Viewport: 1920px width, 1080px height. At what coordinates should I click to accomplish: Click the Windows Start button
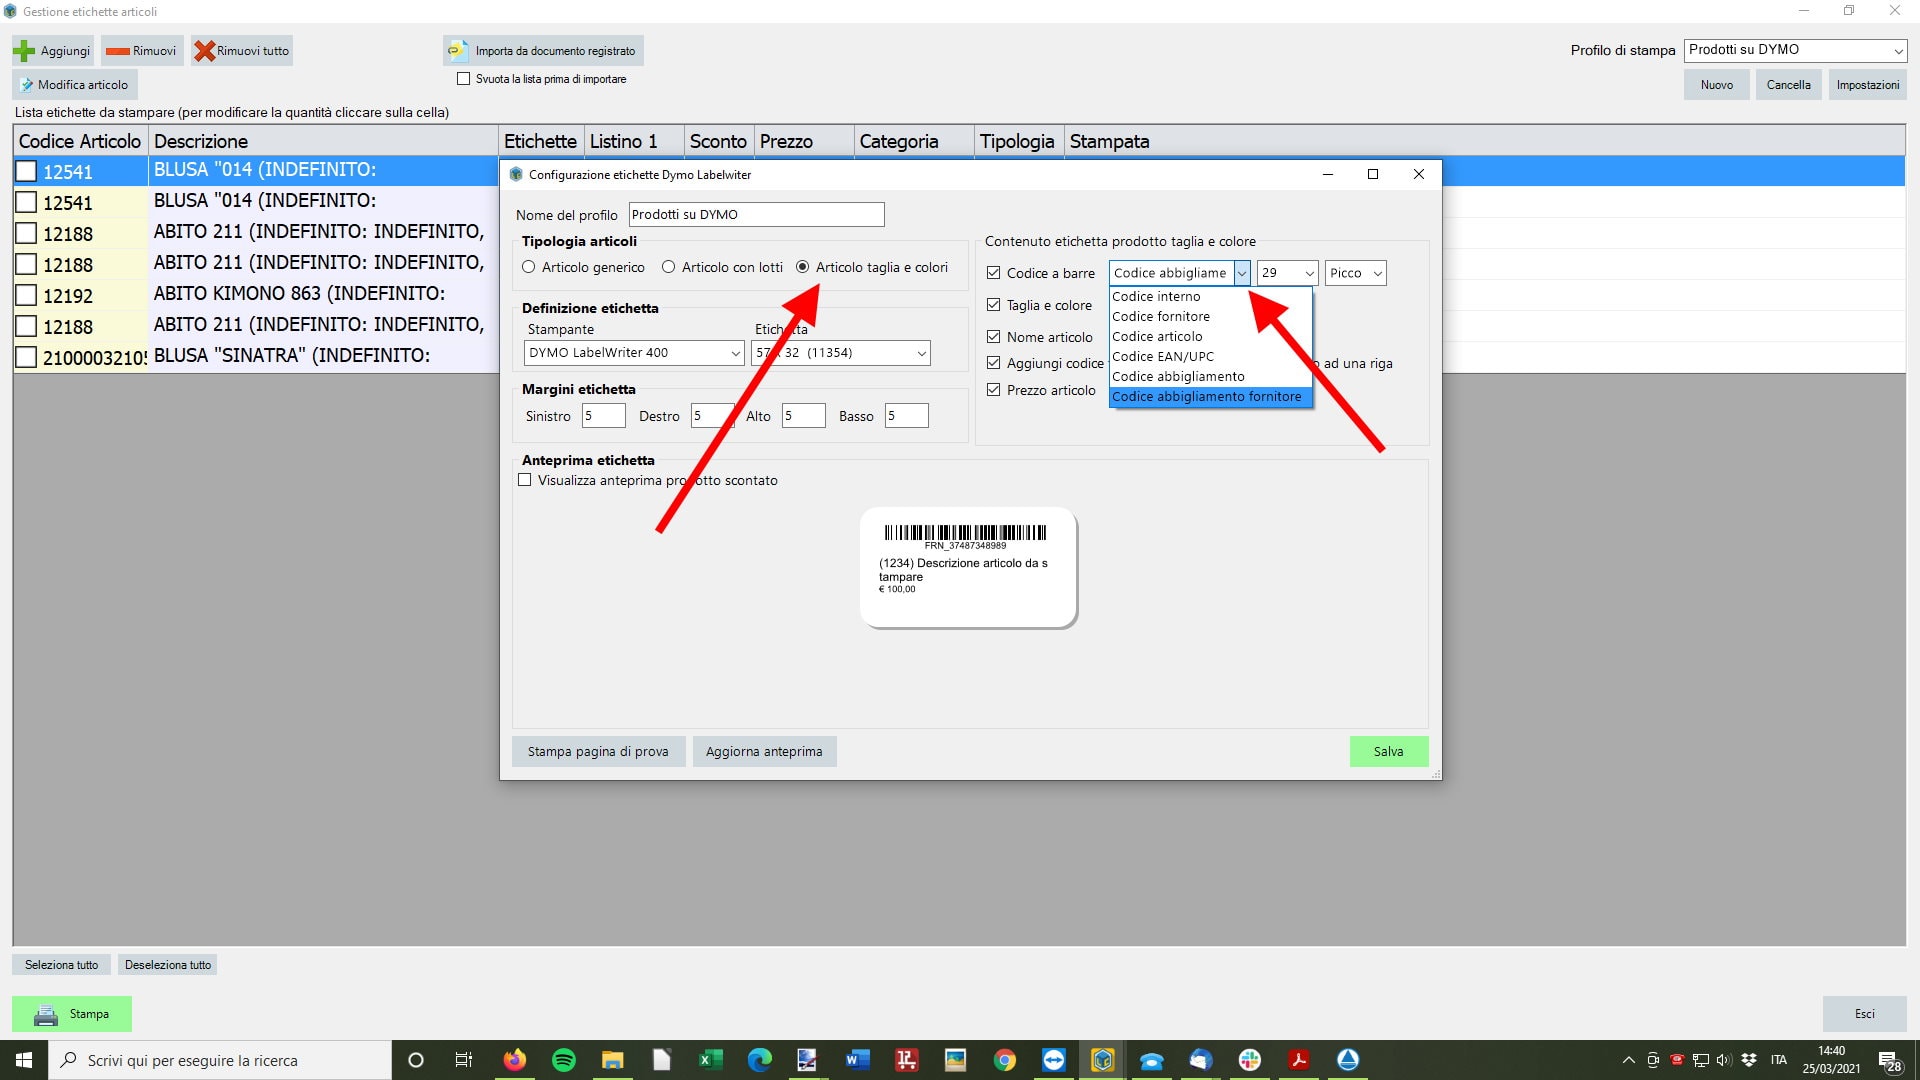point(24,1060)
